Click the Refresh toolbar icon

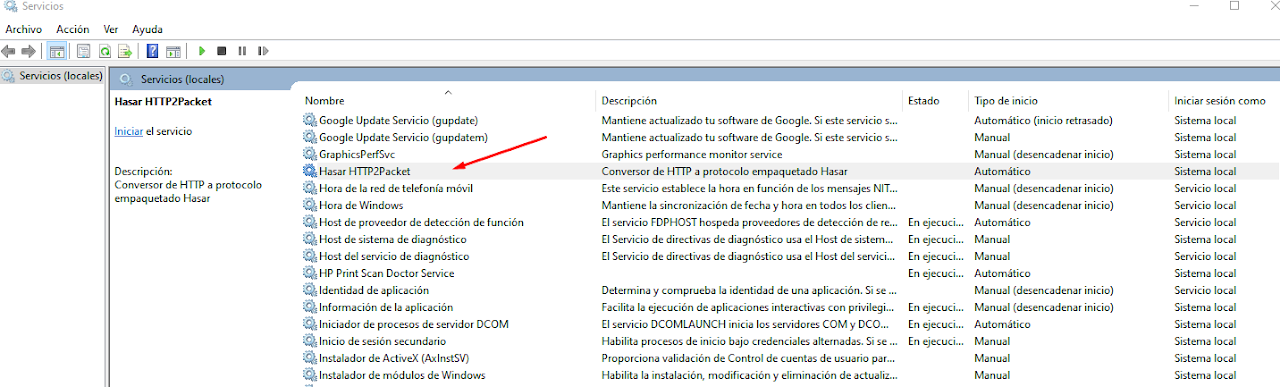coord(104,51)
